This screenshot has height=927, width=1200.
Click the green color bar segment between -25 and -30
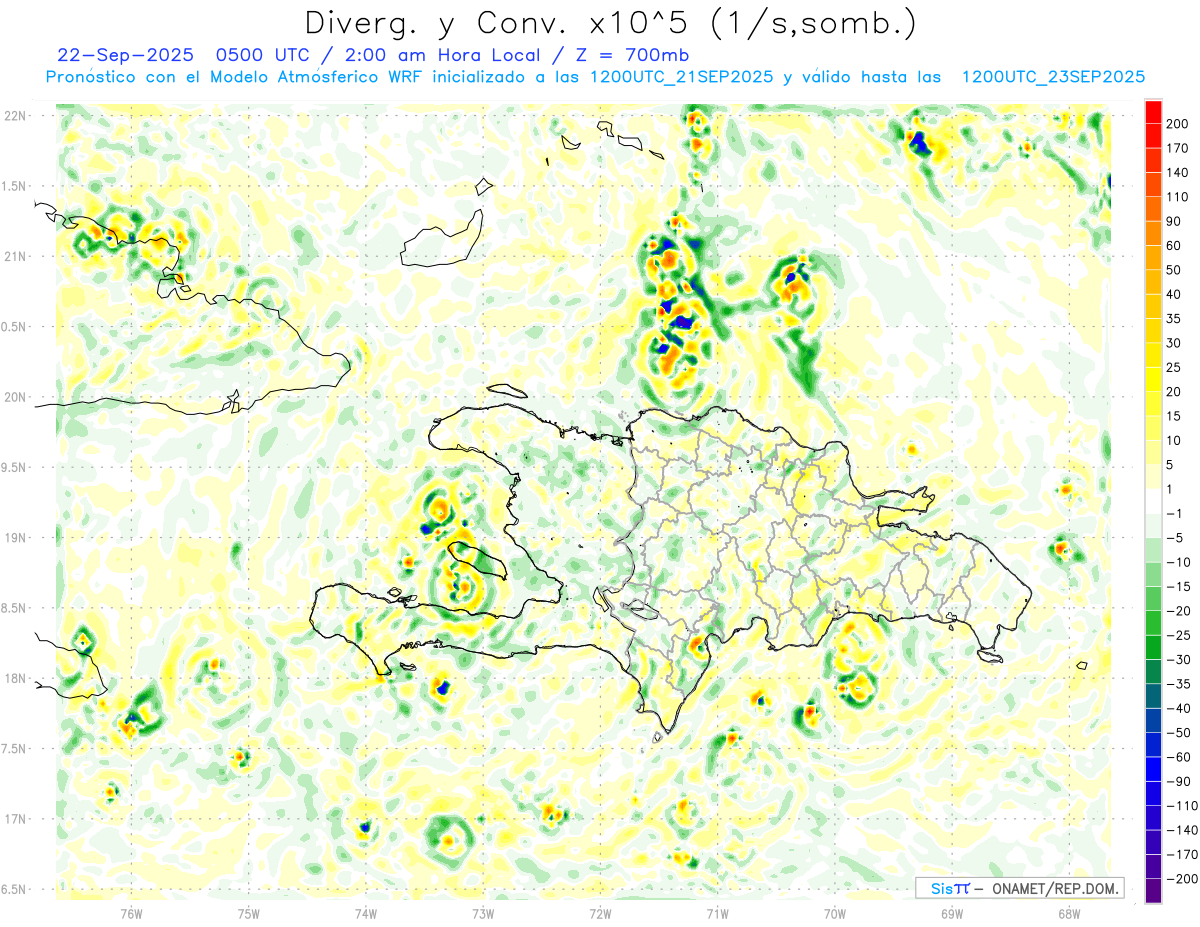pyautogui.click(x=1153, y=647)
